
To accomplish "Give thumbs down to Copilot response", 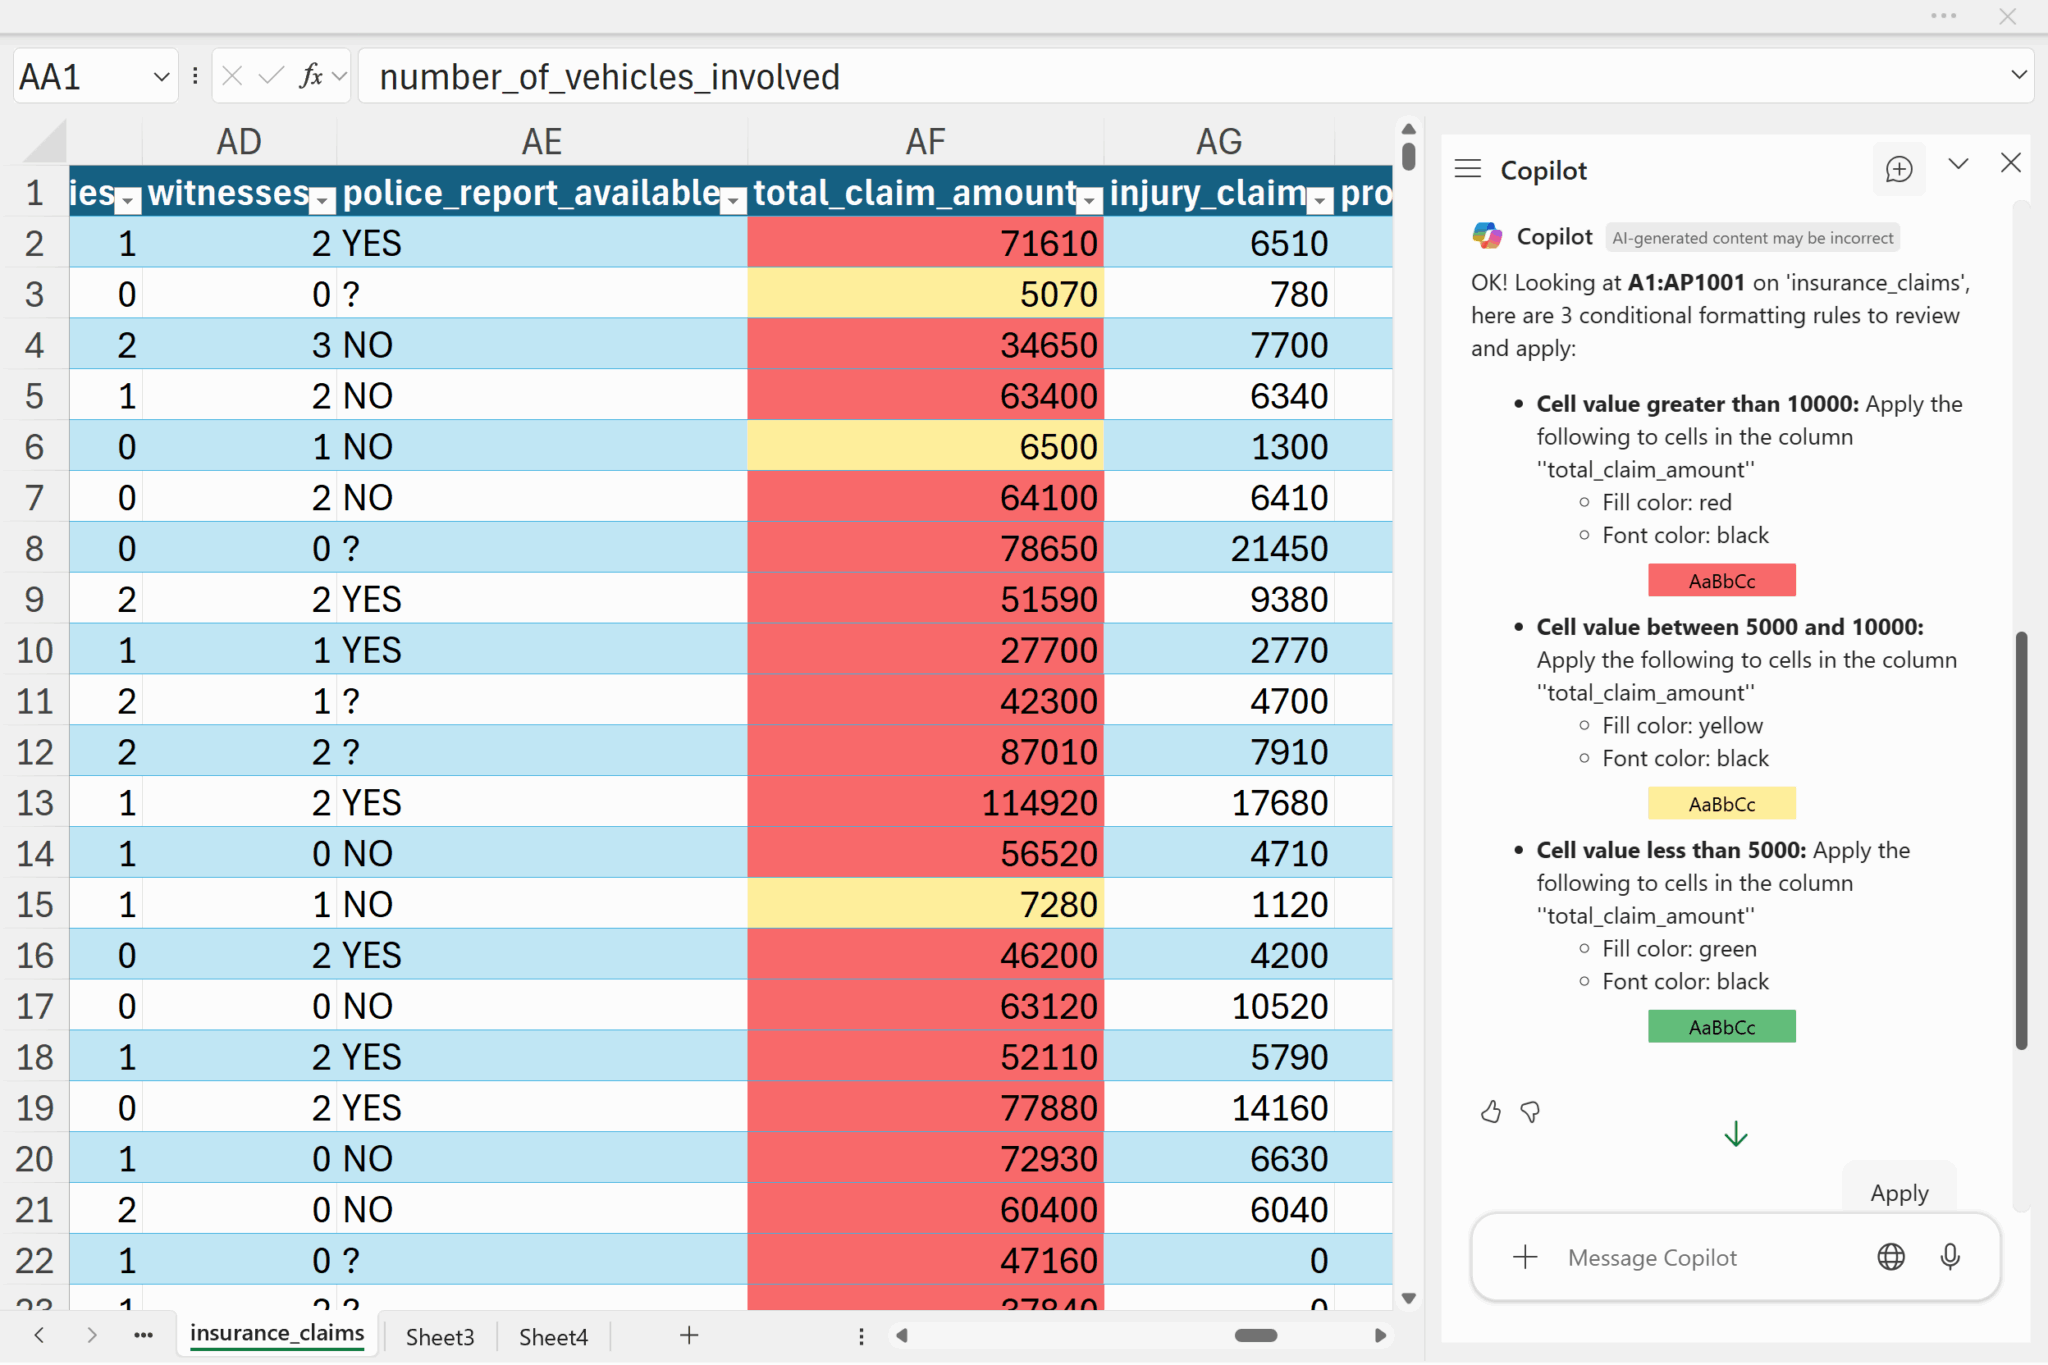I will (x=1530, y=1112).
